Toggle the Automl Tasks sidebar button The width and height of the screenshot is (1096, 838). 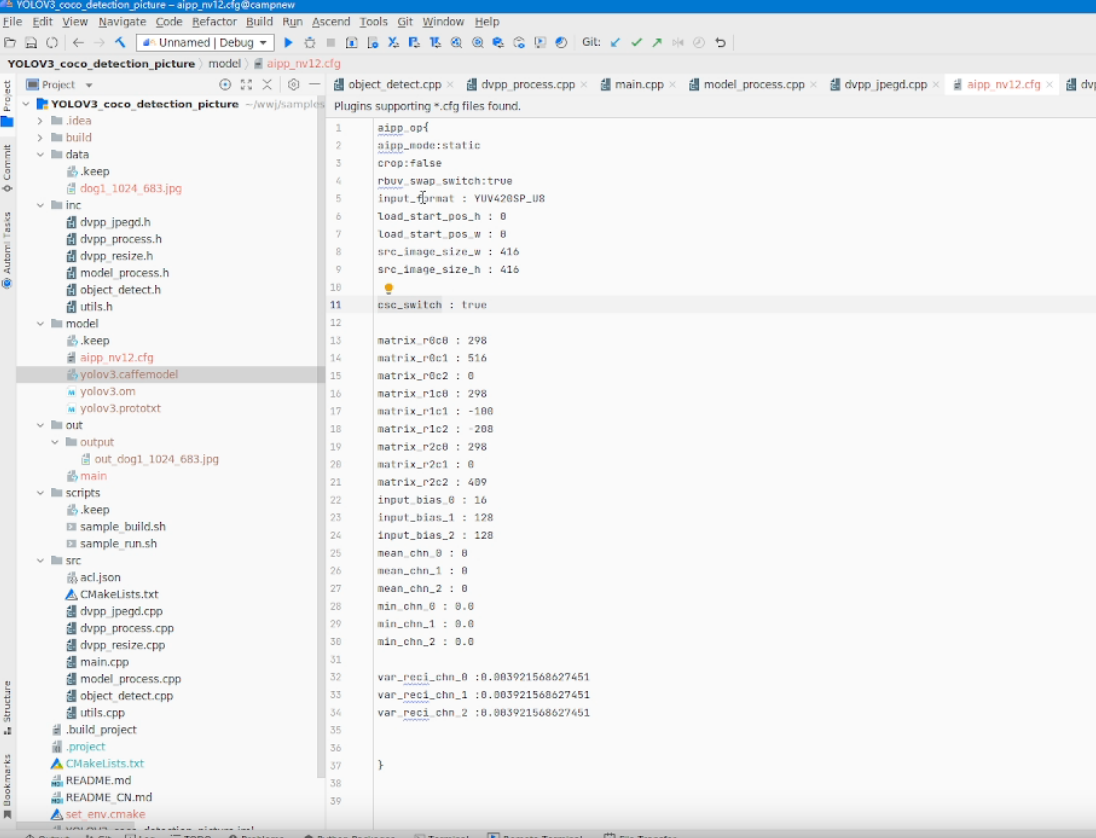[x=7, y=250]
